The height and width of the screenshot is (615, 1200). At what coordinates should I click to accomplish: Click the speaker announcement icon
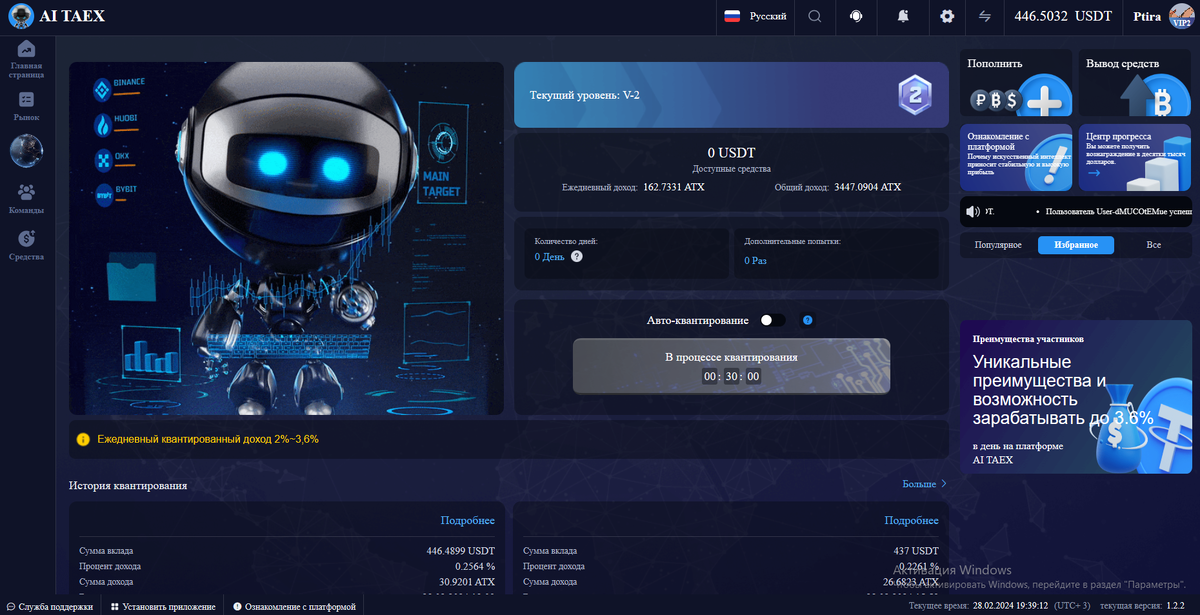tap(972, 212)
